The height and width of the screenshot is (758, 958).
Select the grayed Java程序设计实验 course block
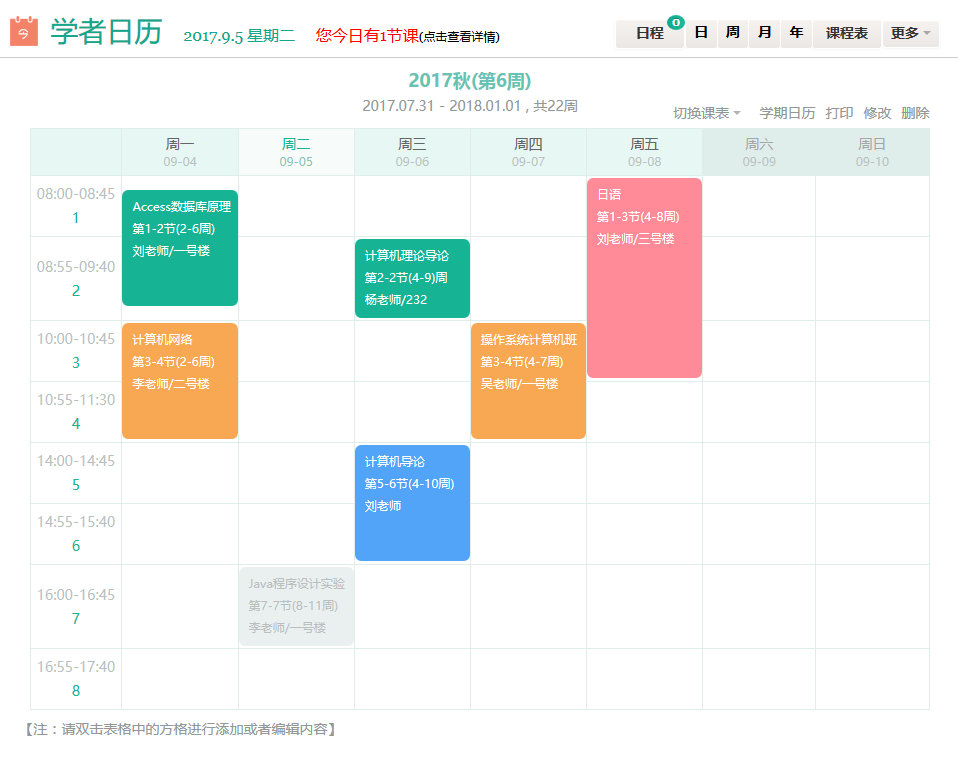(296, 607)
